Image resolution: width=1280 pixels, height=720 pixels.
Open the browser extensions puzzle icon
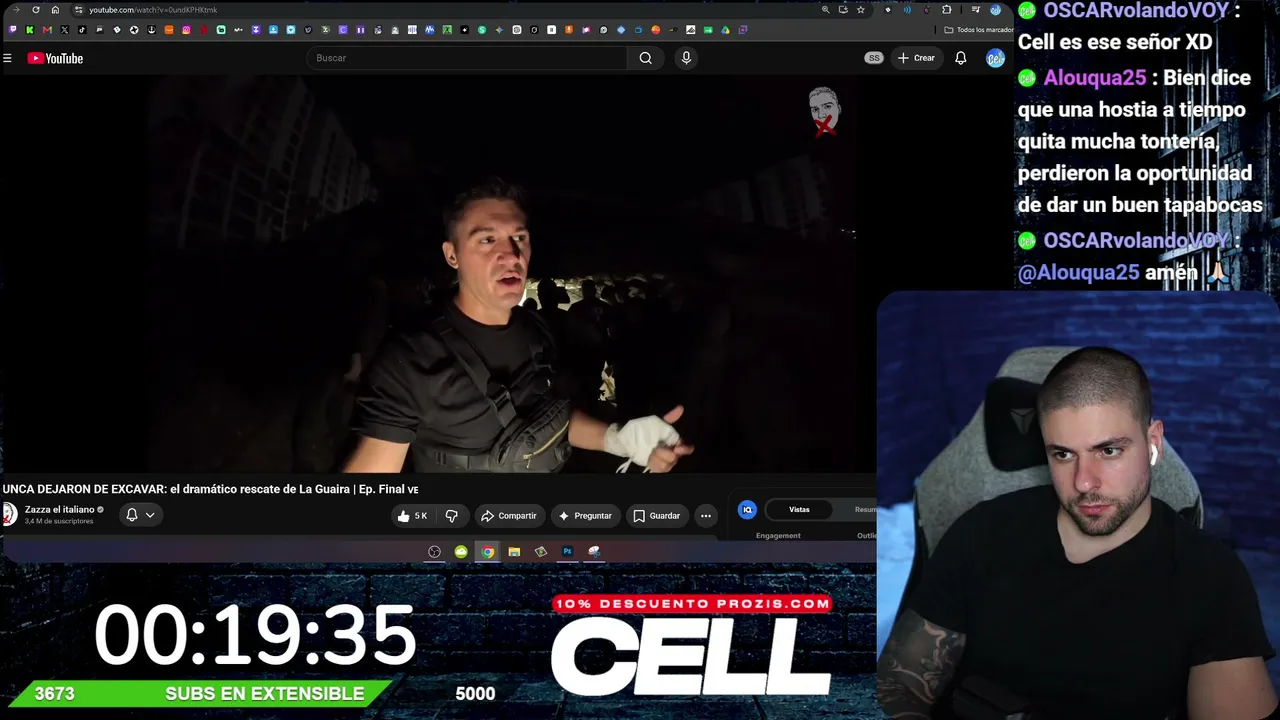coord(947,10)
